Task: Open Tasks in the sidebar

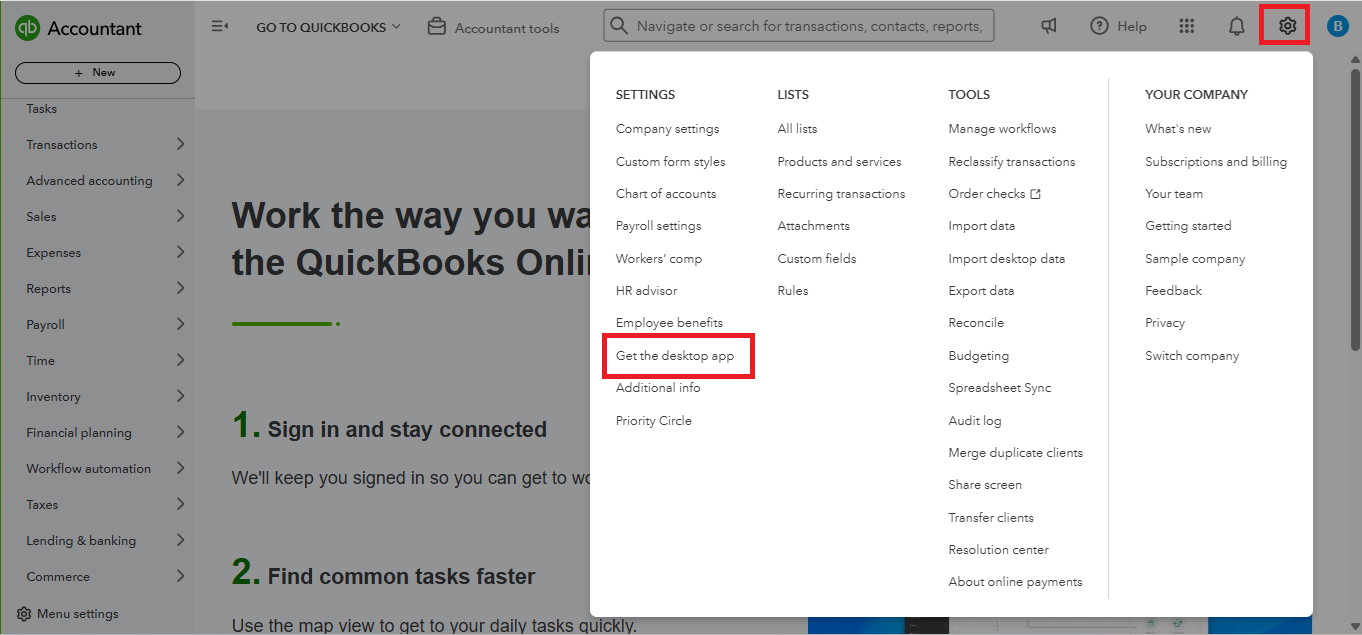Action: point(42,109)
